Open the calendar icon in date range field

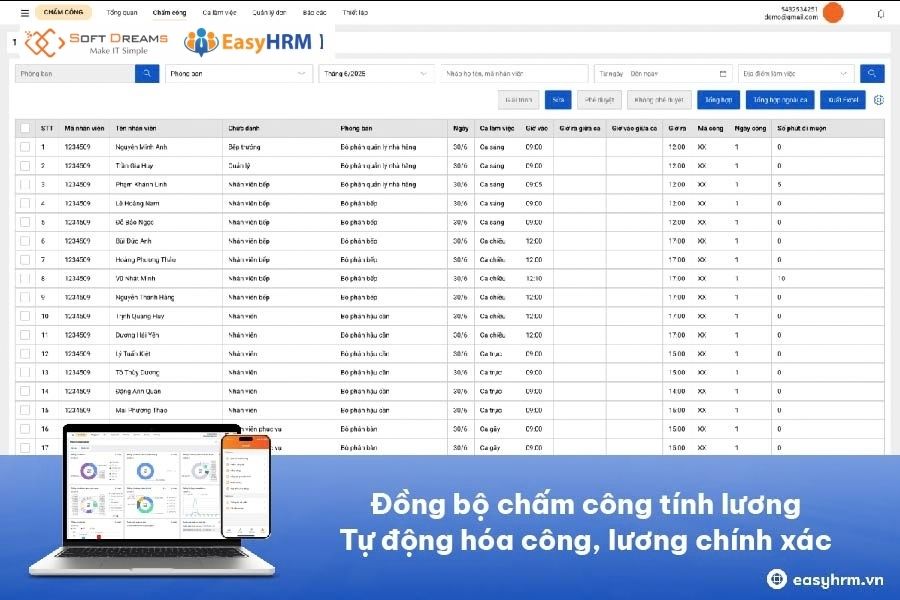(723, 74)
